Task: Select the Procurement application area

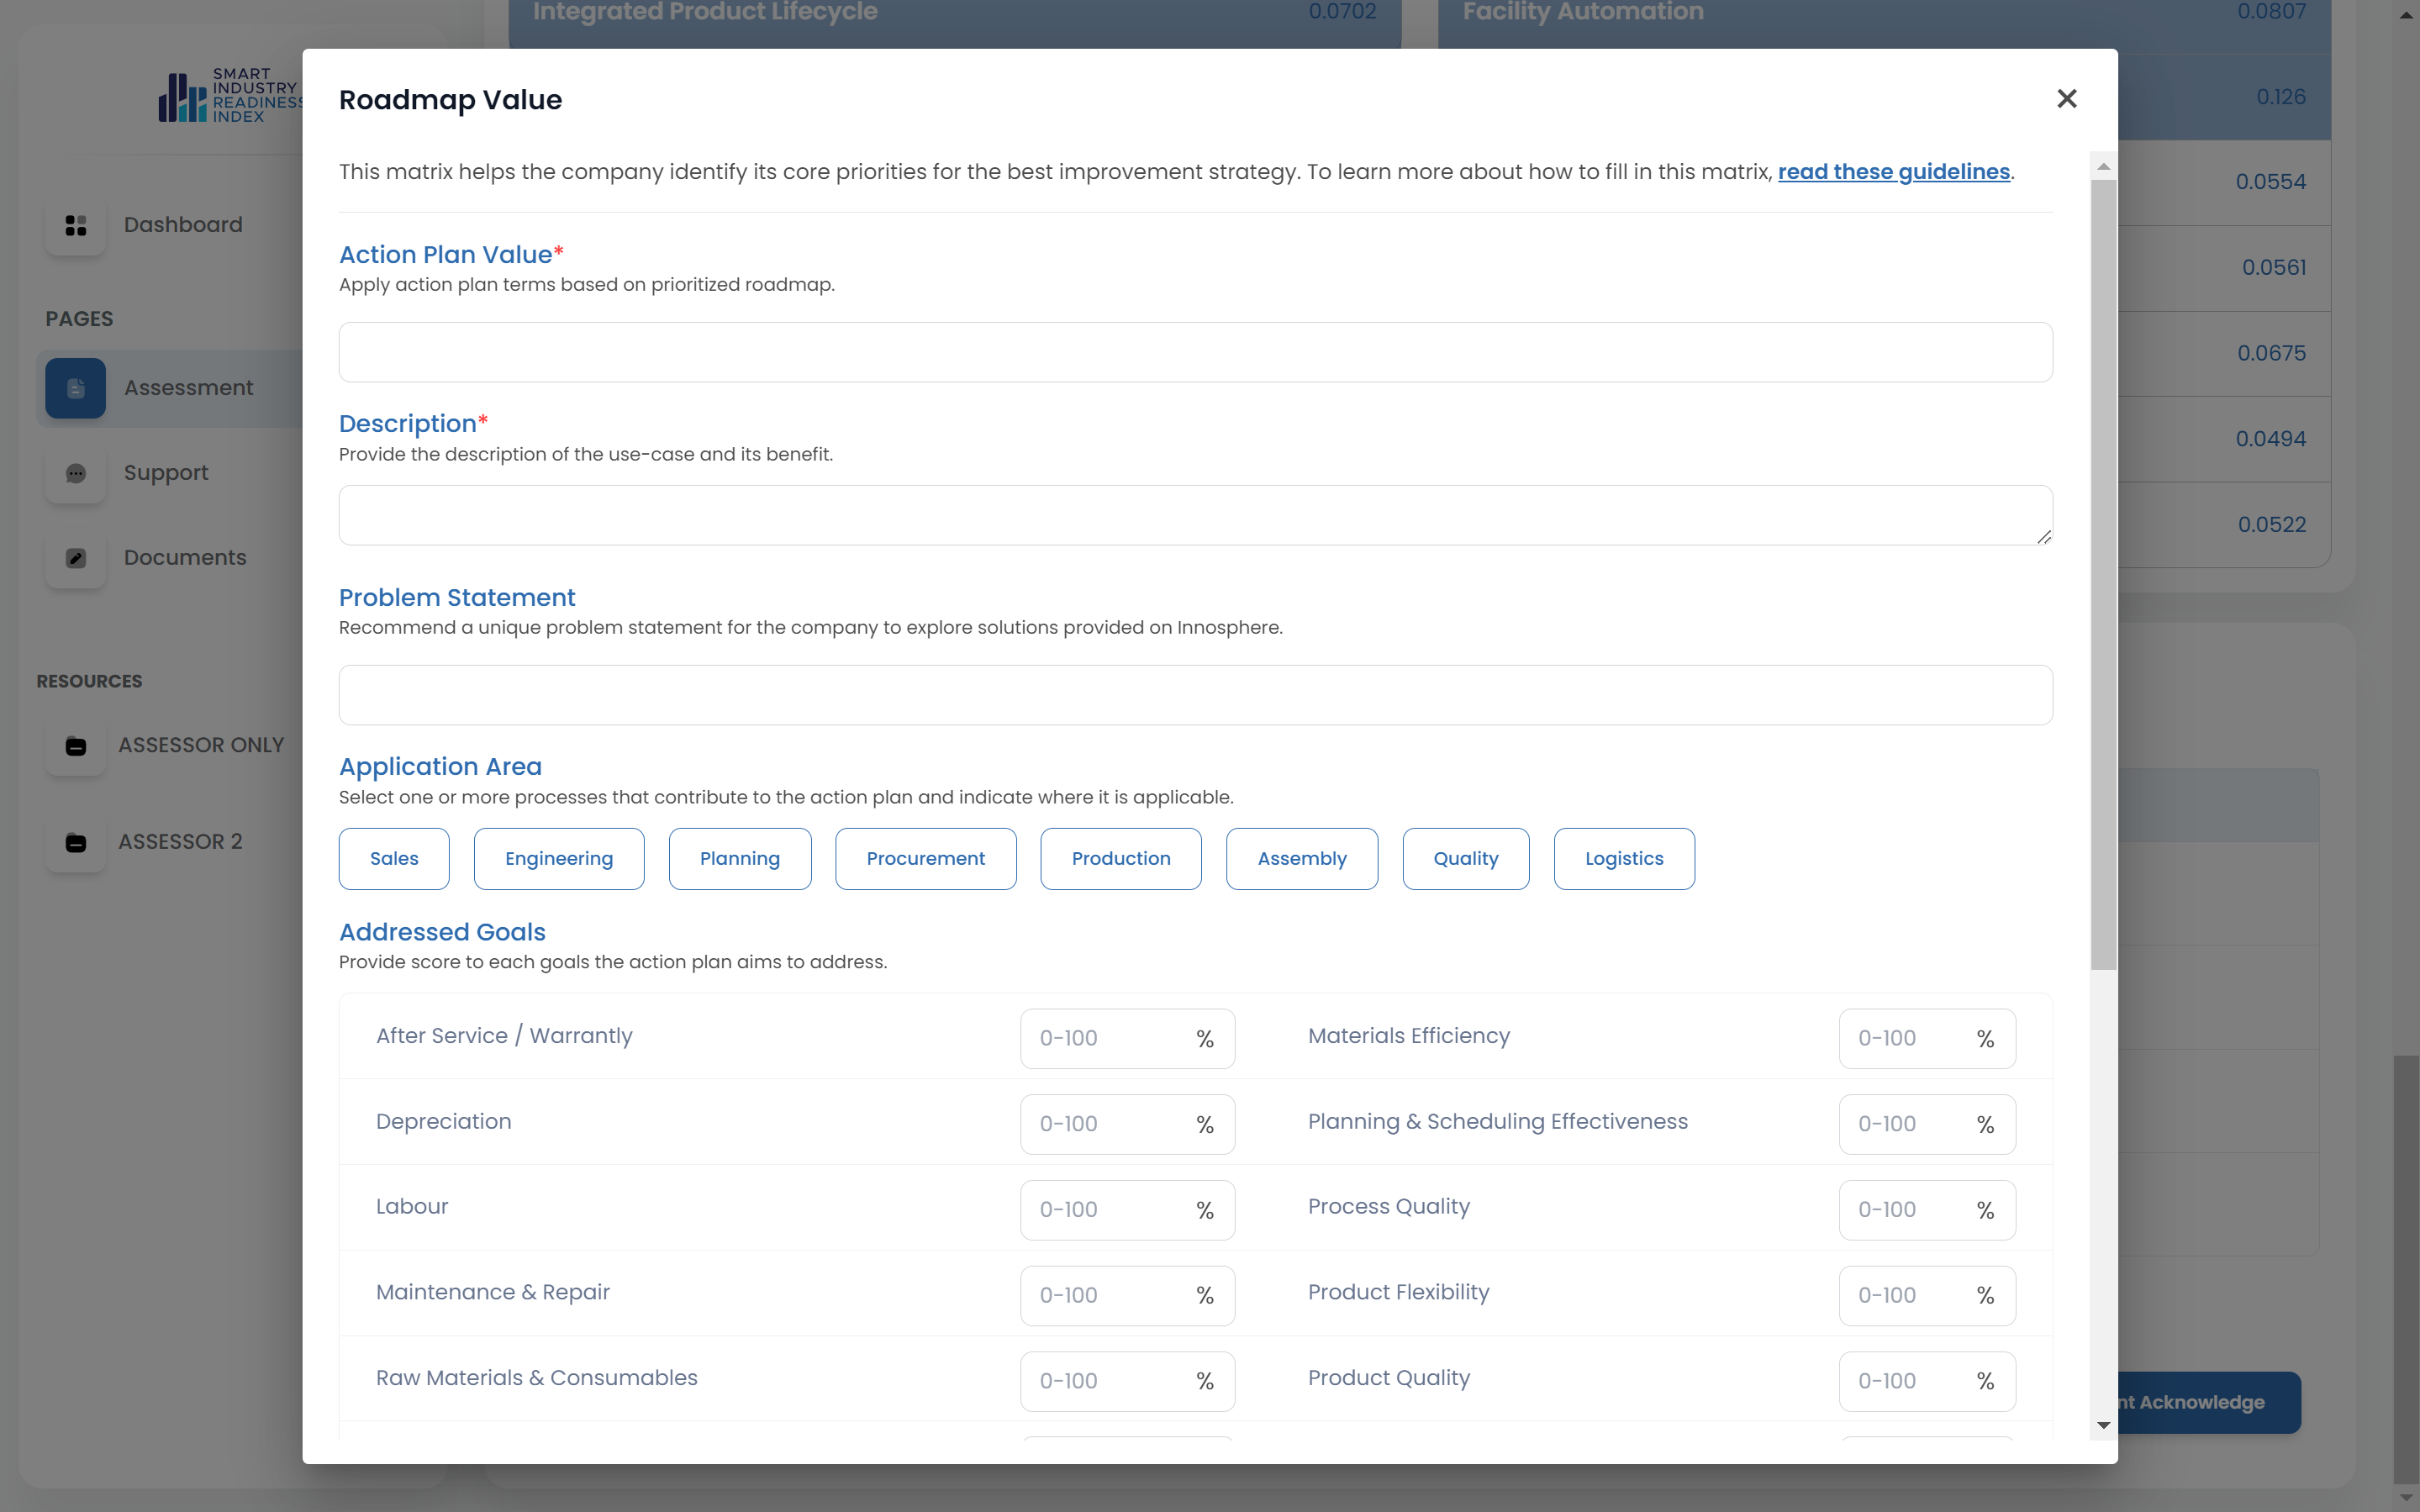Action: (x=925, y=858)
